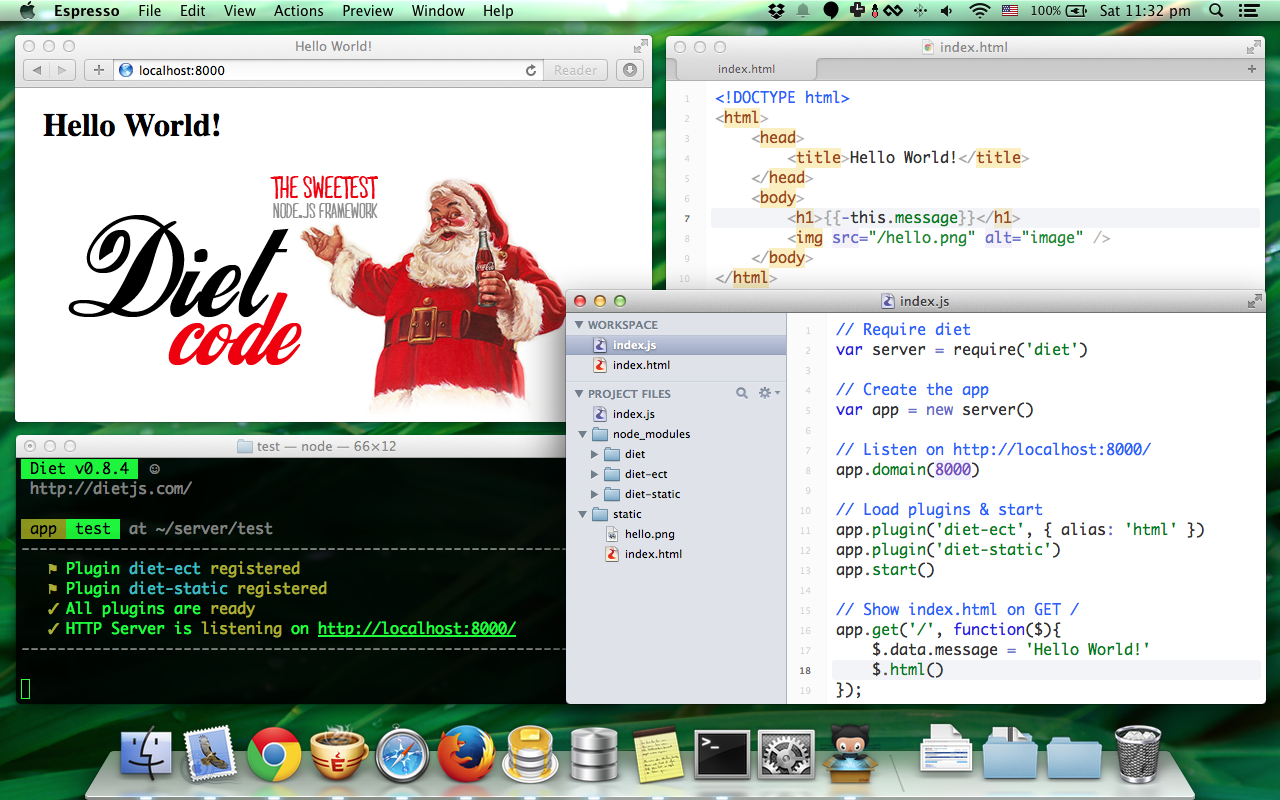Click the volume speaker menu bar icon
Screen dimensions: 1280x800
[946, 11]
